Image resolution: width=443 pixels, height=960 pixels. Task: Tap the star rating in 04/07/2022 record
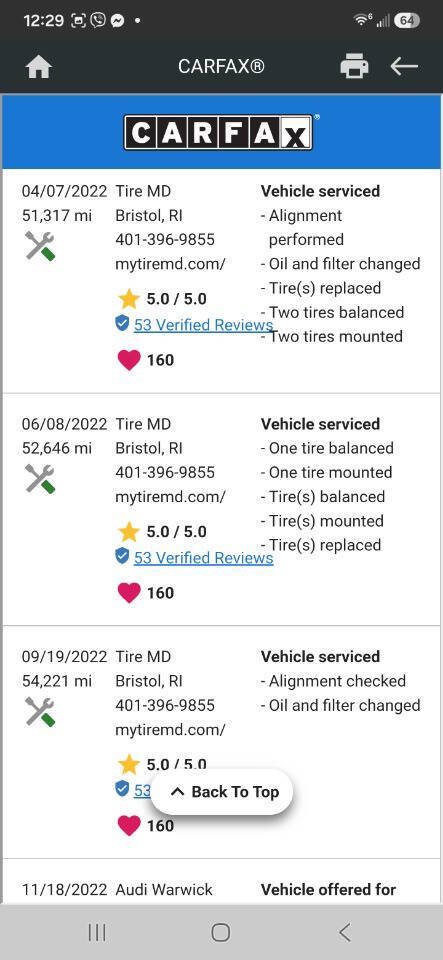click(162, 299)
